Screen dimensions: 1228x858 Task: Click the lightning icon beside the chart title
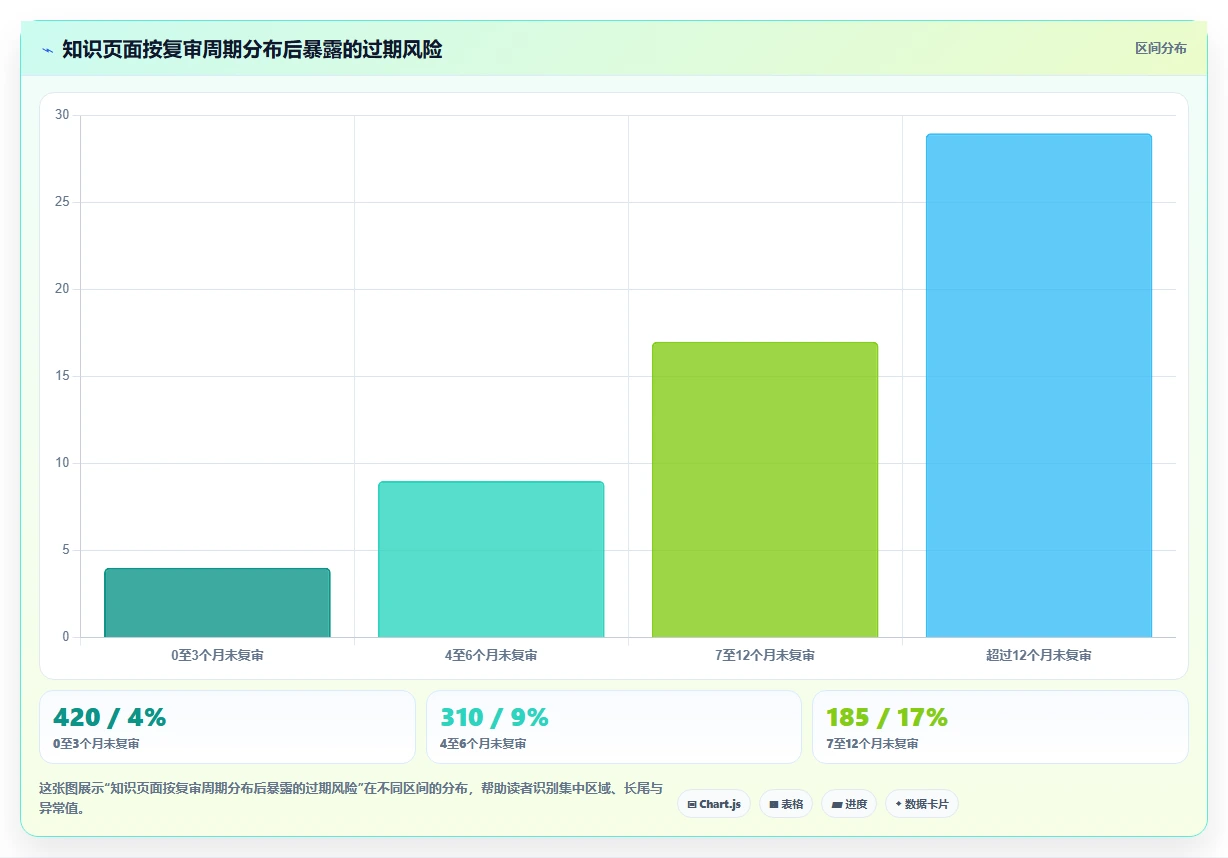tap(48, 50)
